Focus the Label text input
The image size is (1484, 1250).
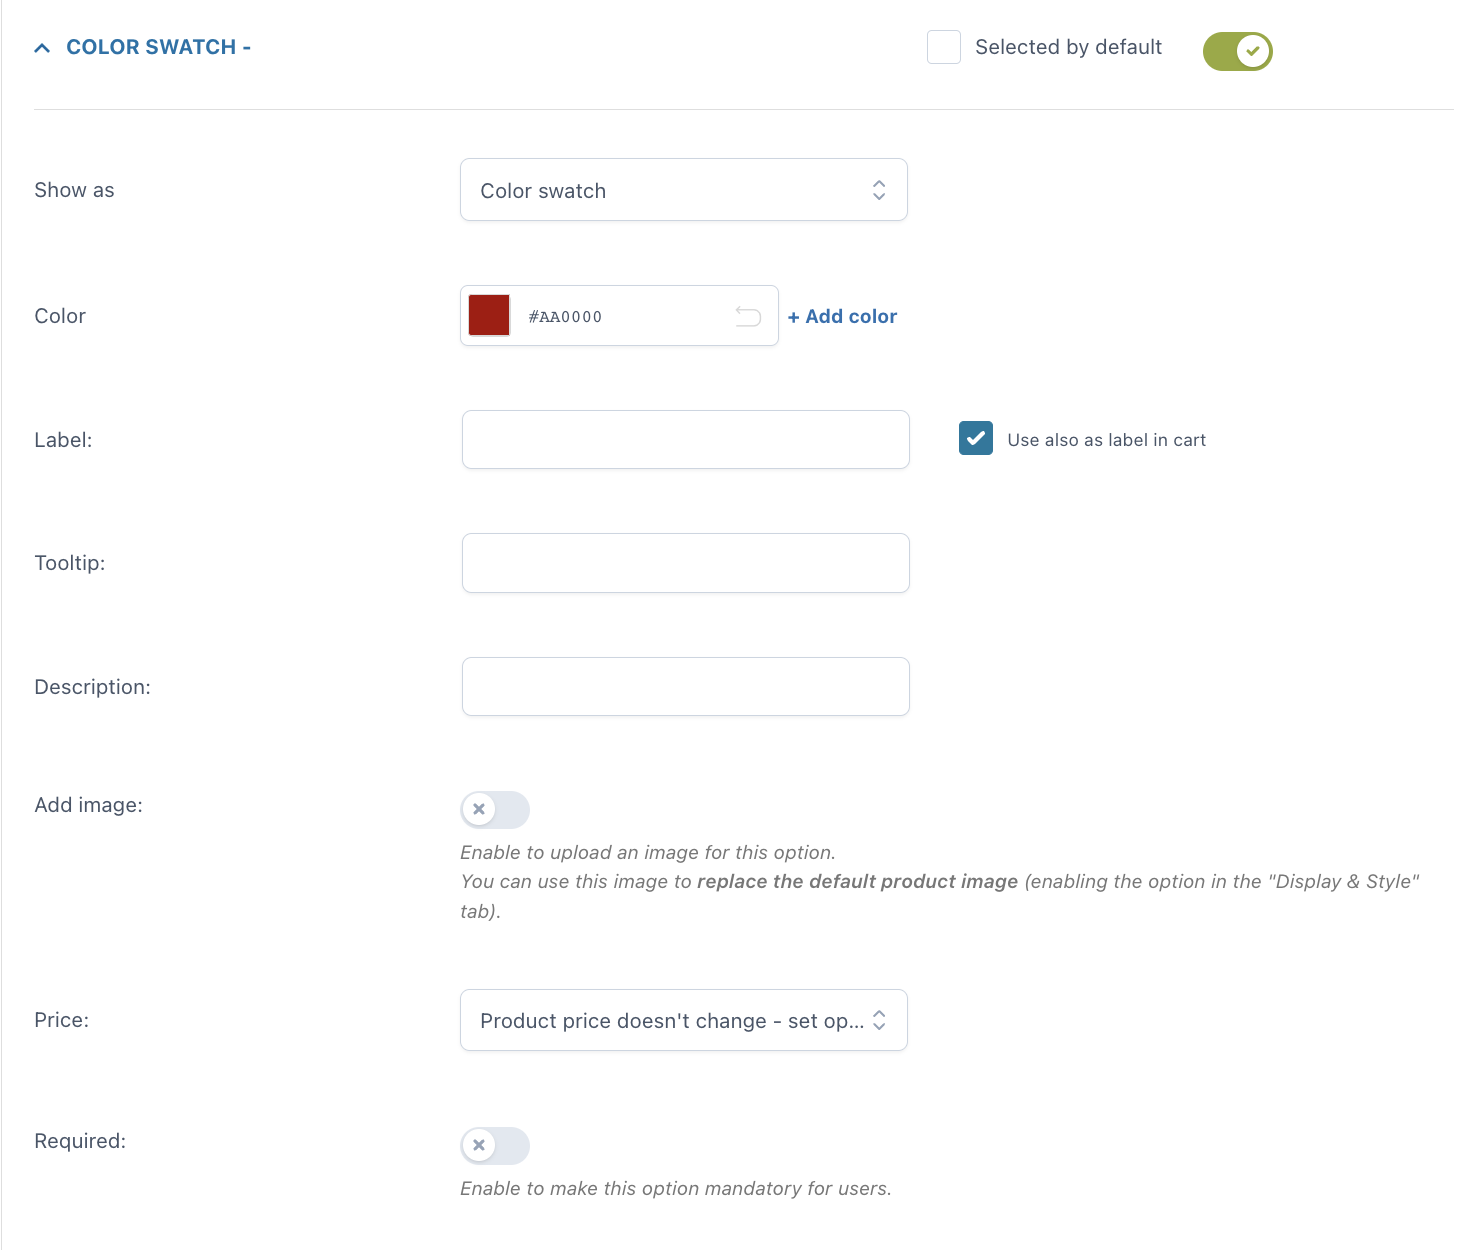tap(685, 440)
